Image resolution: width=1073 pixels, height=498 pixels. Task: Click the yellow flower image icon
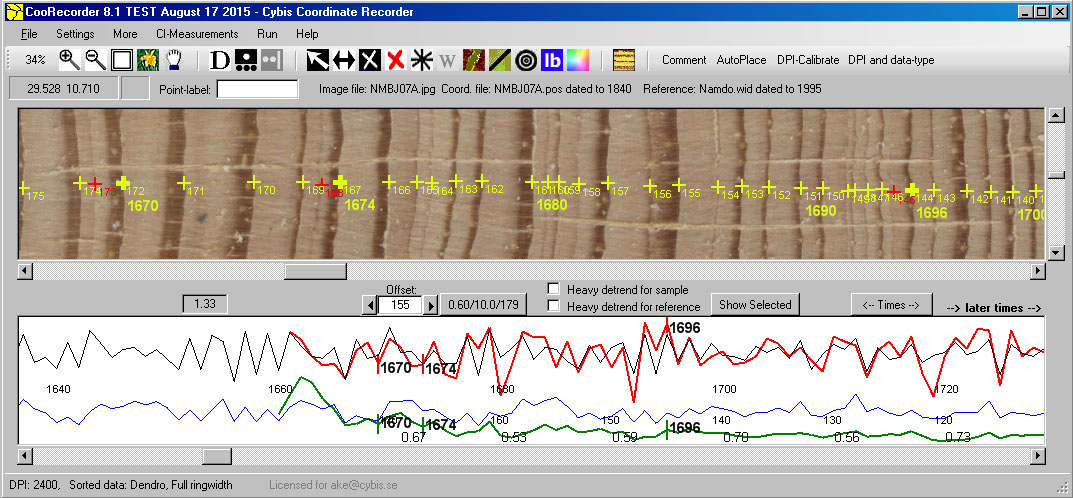(148, 60)
